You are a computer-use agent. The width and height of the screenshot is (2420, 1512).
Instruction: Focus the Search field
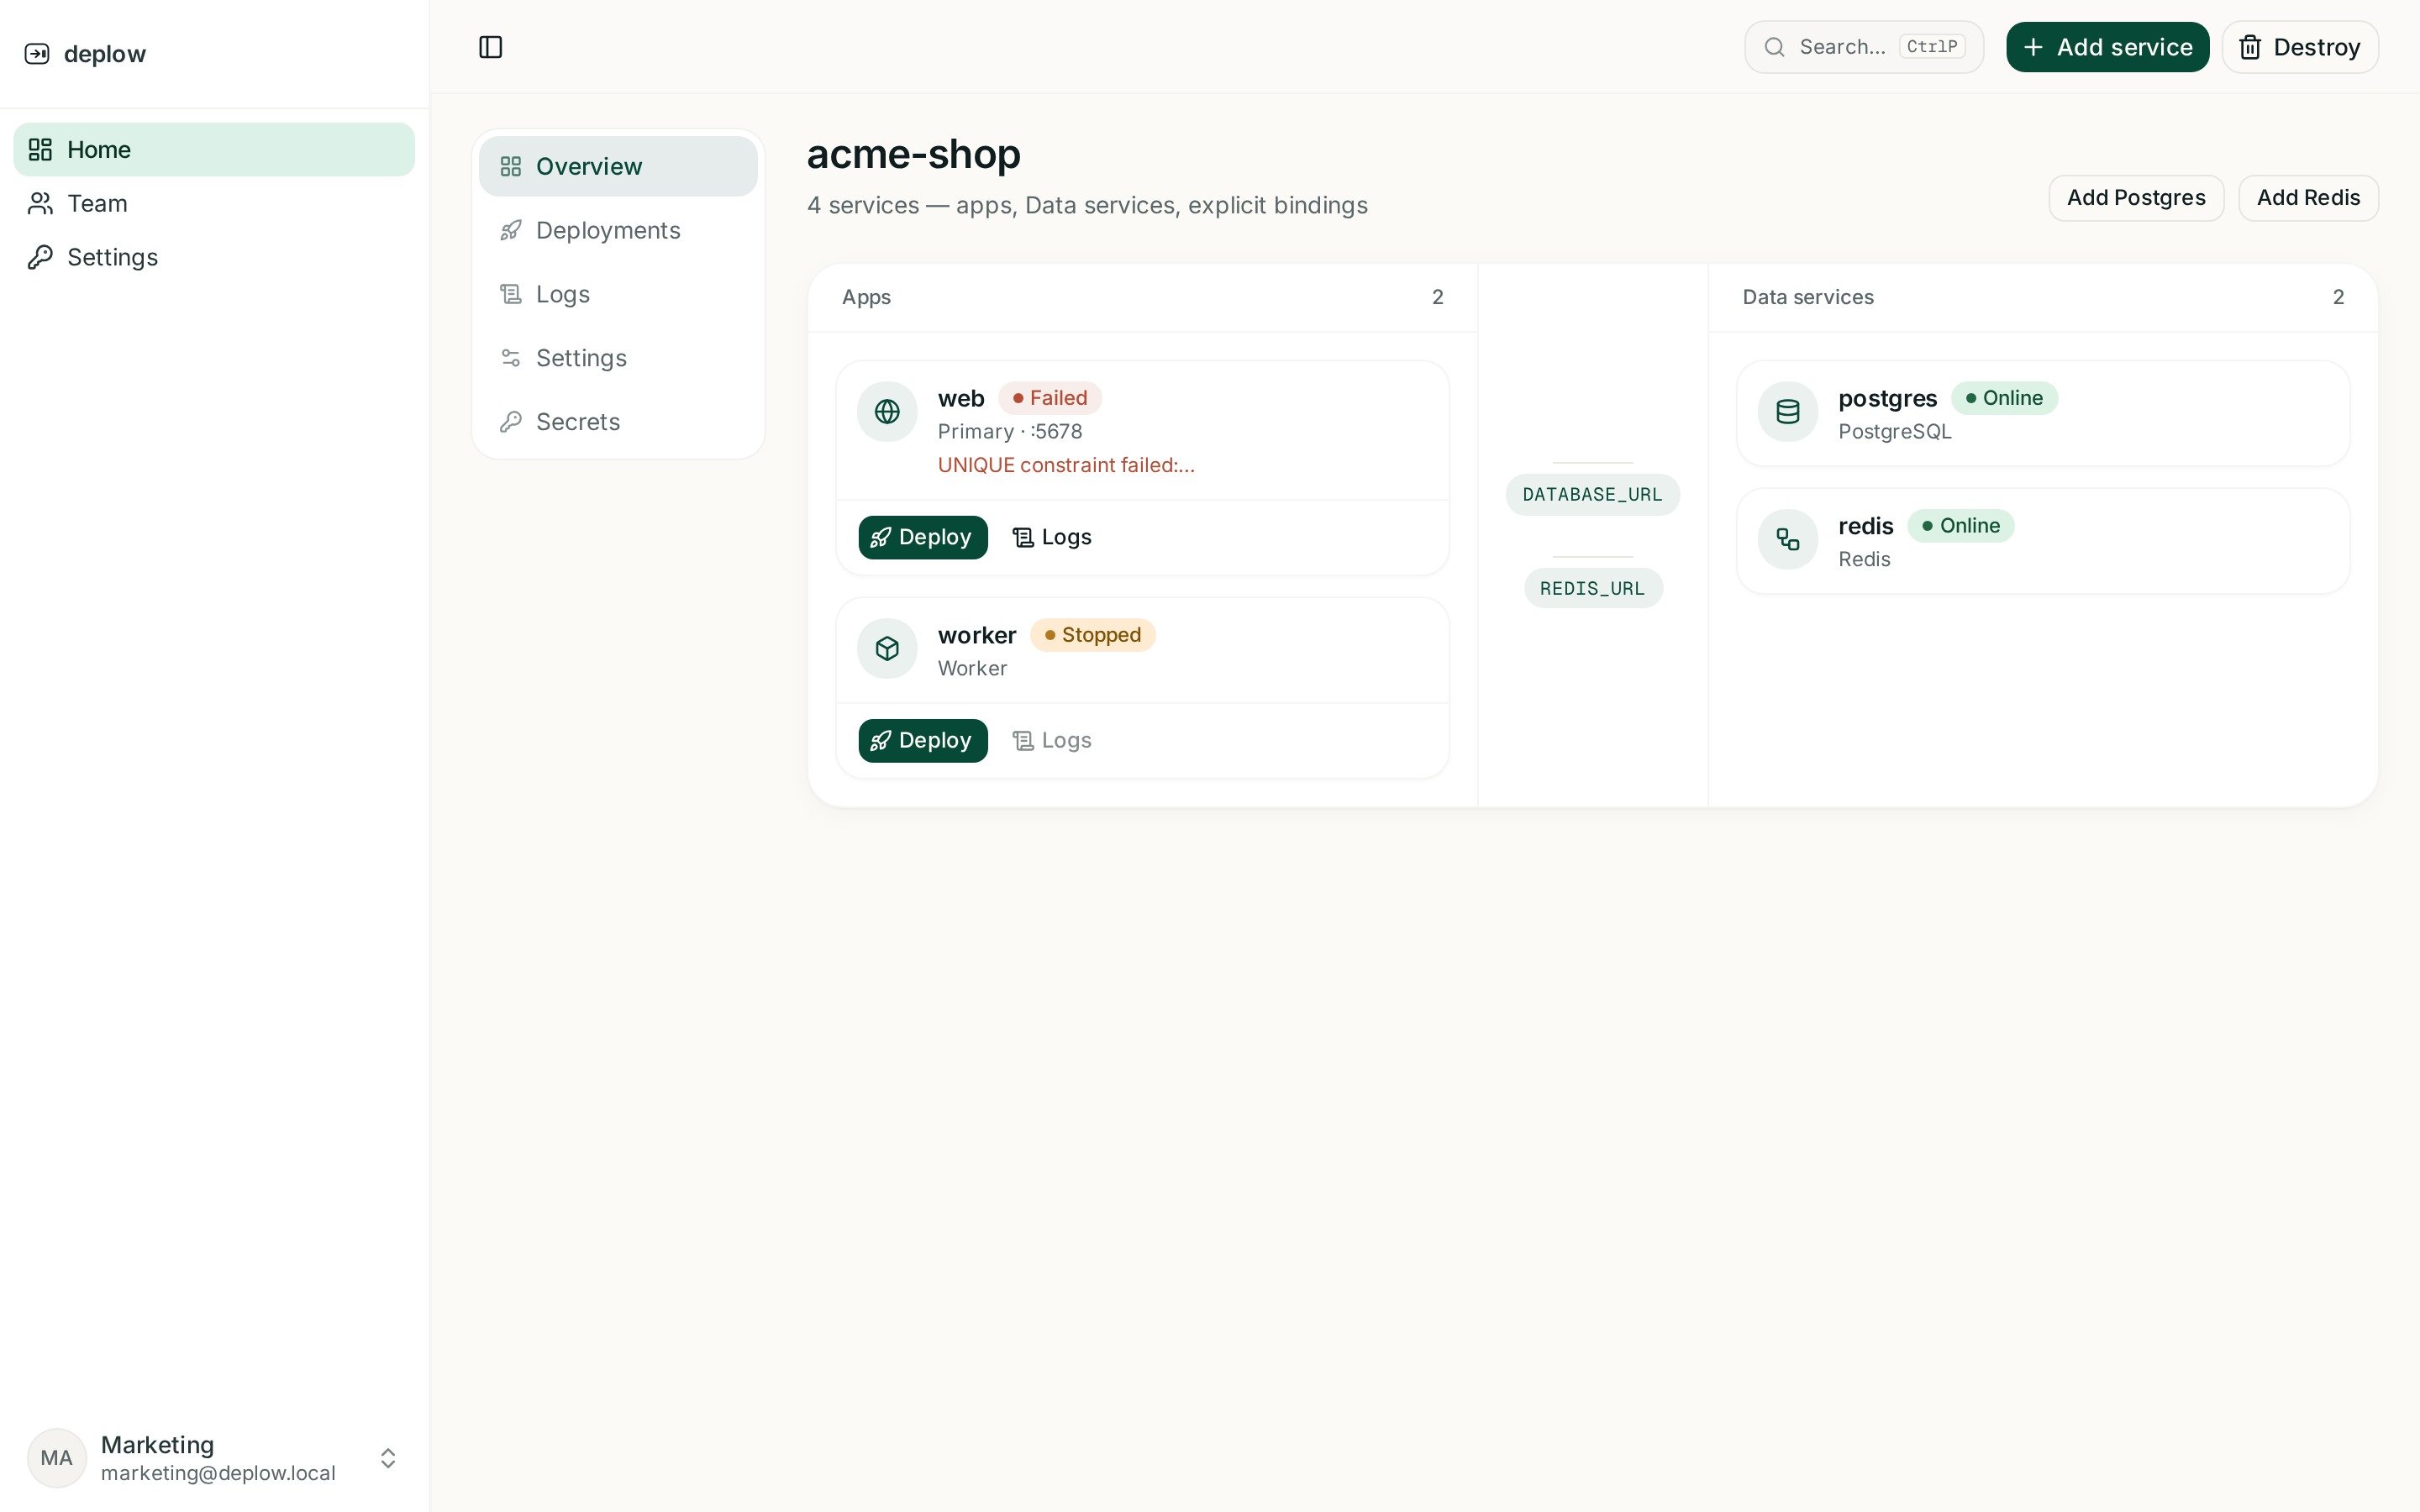coord(1864,47)
